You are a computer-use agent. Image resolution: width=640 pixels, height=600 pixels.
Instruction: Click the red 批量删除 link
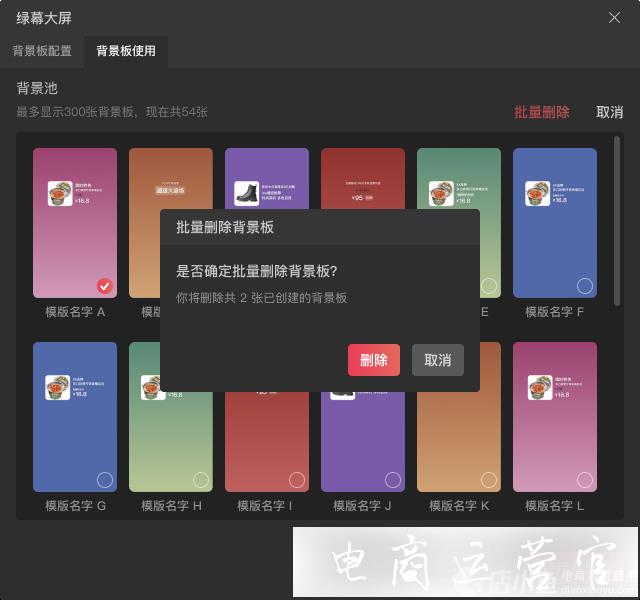pyautogui.click(x=542, y=112)
